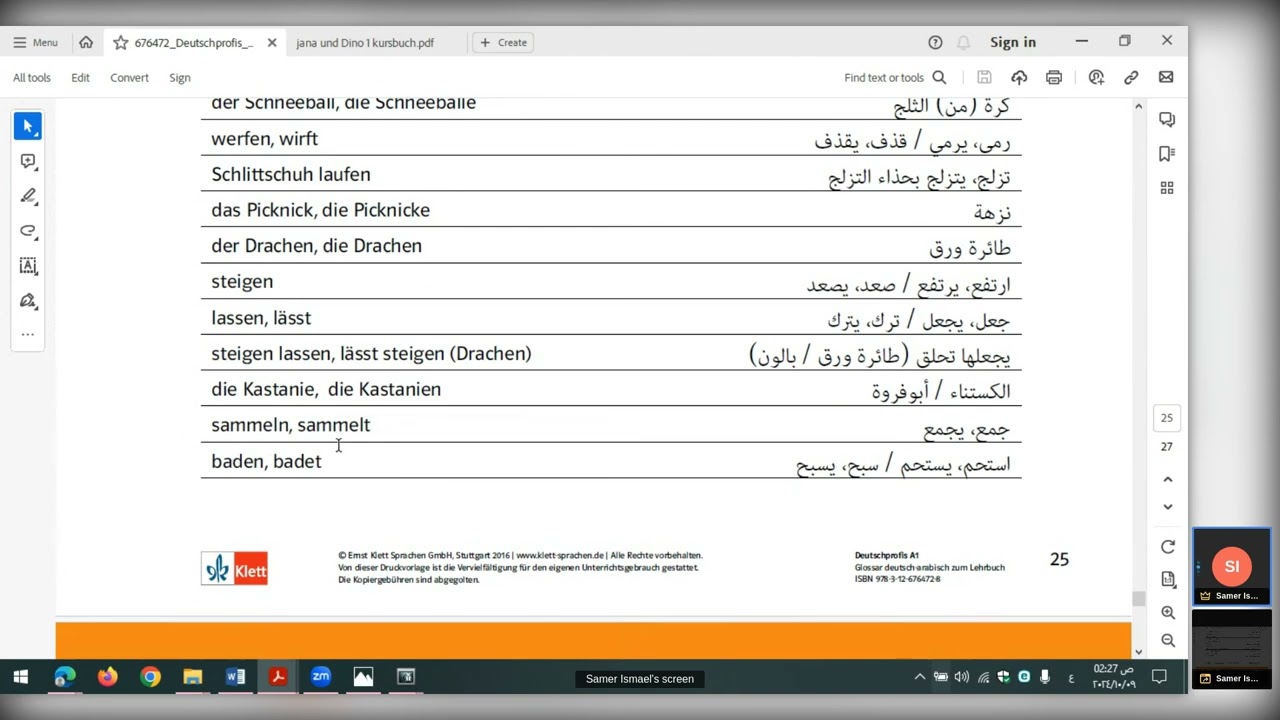Open the Edit menu item
Image resolution: width=1280 pixels, height=720 pixels.
(x=81, y=78)
